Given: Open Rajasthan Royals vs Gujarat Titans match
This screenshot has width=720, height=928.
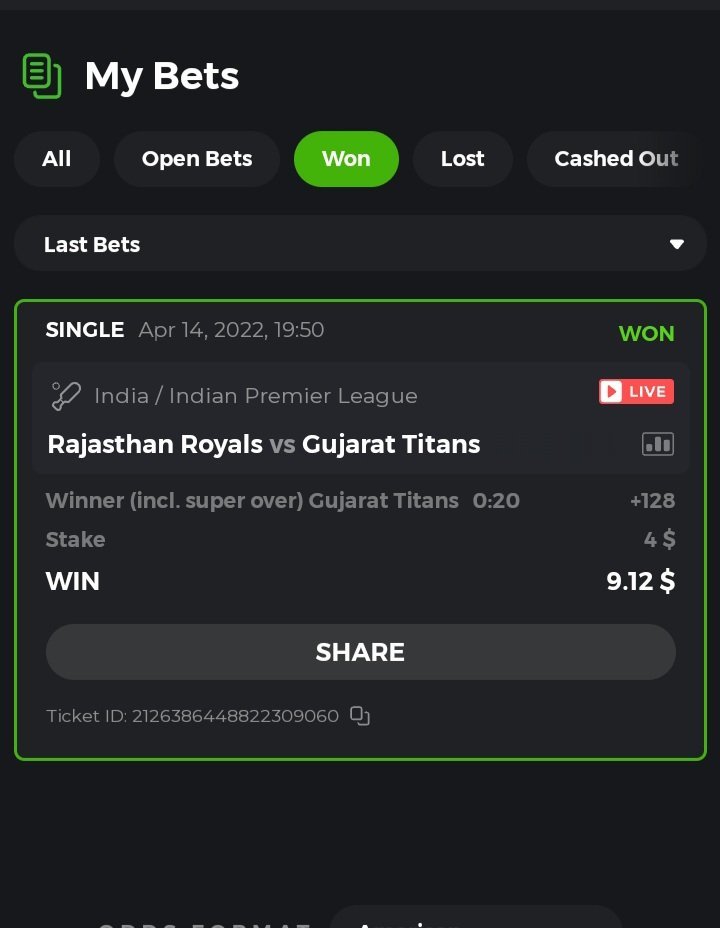Looking at the screenshot, I should click(264, 444).
